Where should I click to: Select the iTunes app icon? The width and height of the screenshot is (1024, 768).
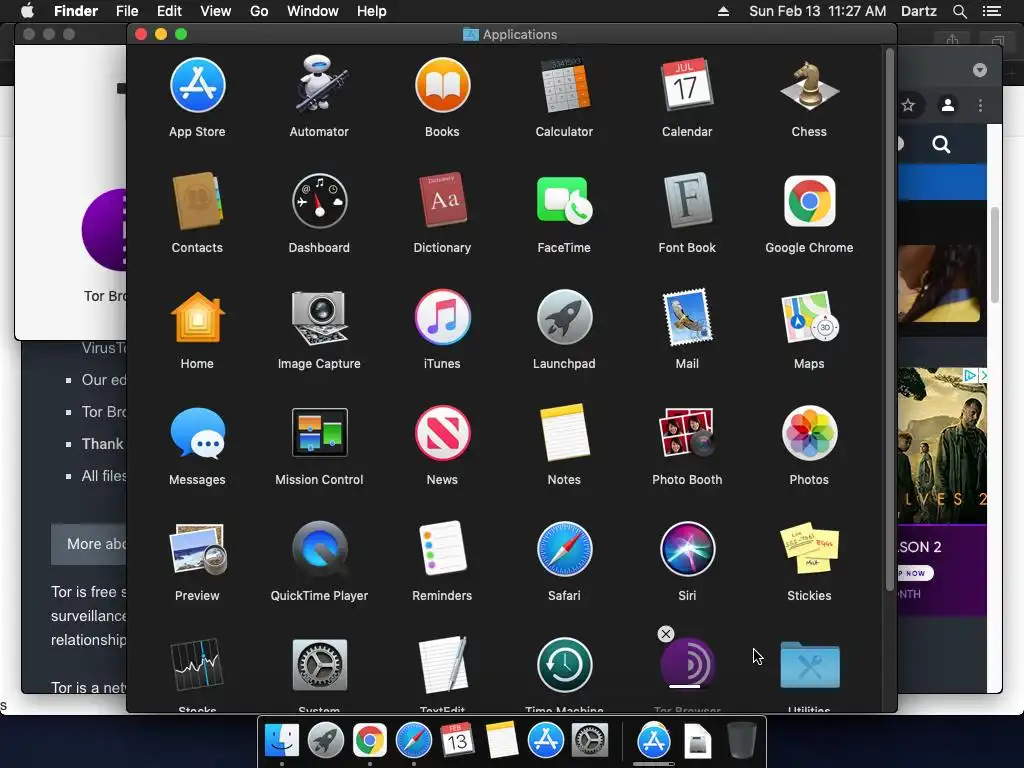coord(442,317)
